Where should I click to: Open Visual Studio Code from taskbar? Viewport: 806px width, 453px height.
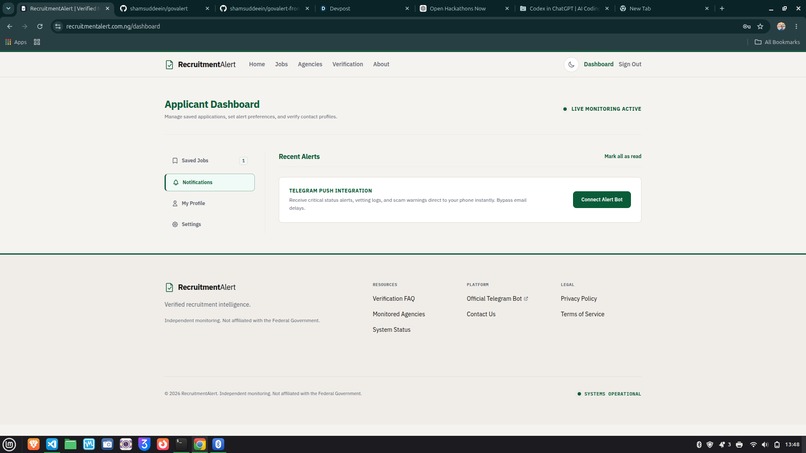52,444
